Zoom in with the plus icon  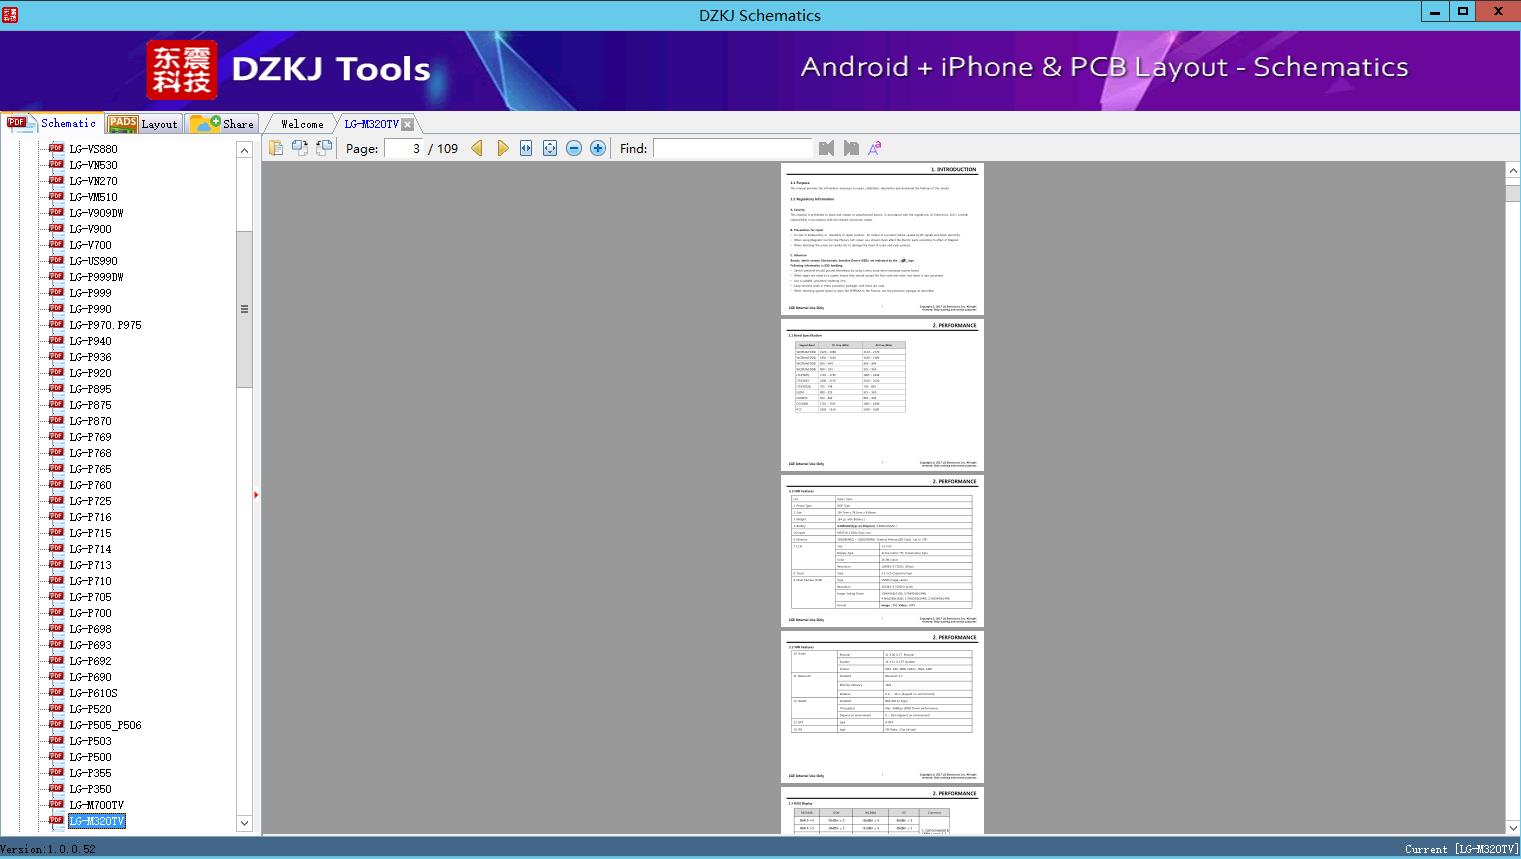point(598,148)
